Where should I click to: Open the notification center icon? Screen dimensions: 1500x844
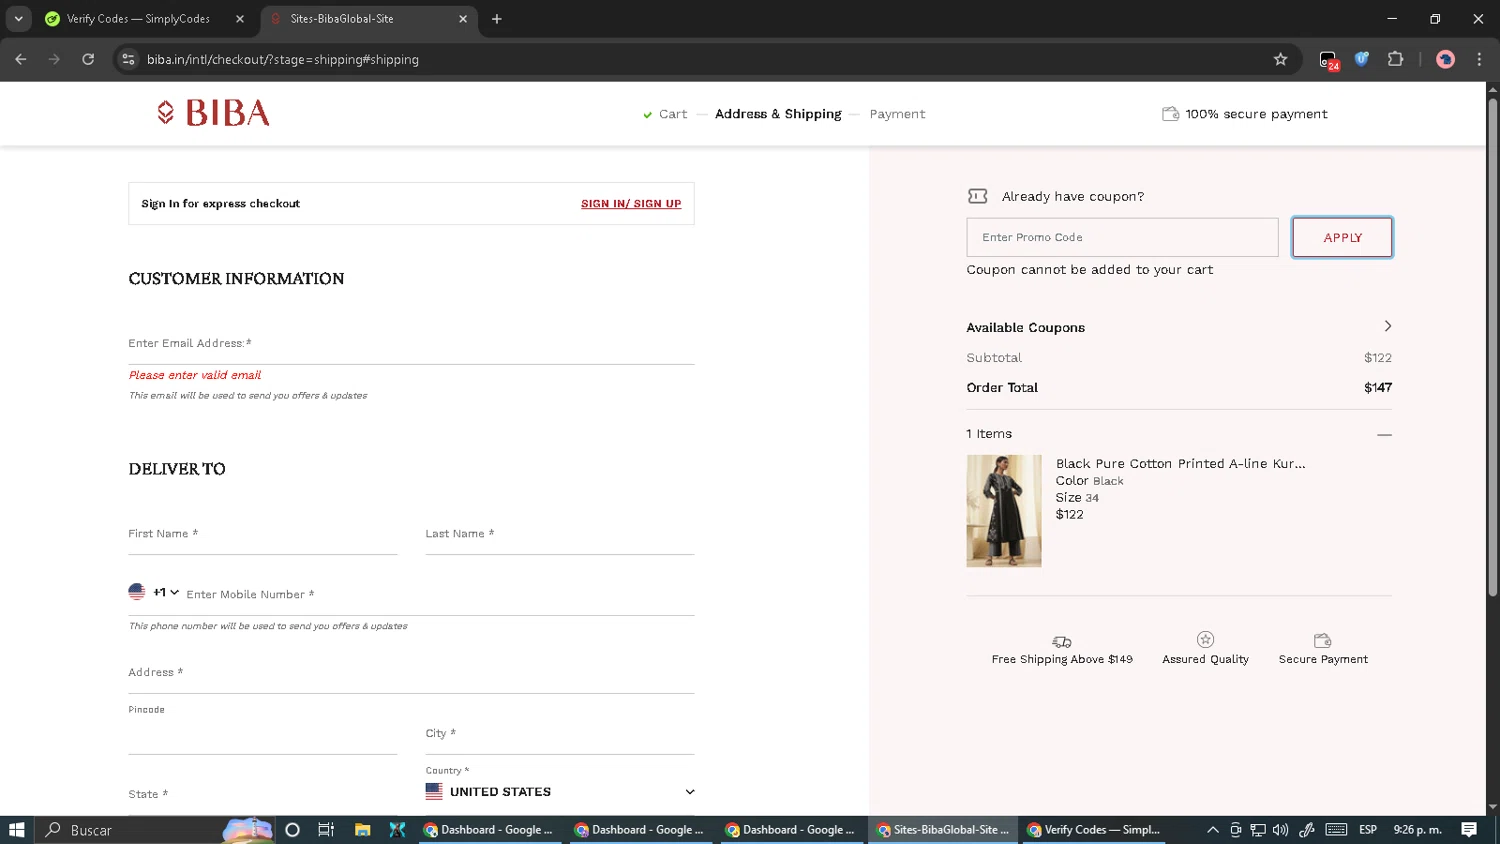point(1469,830)
